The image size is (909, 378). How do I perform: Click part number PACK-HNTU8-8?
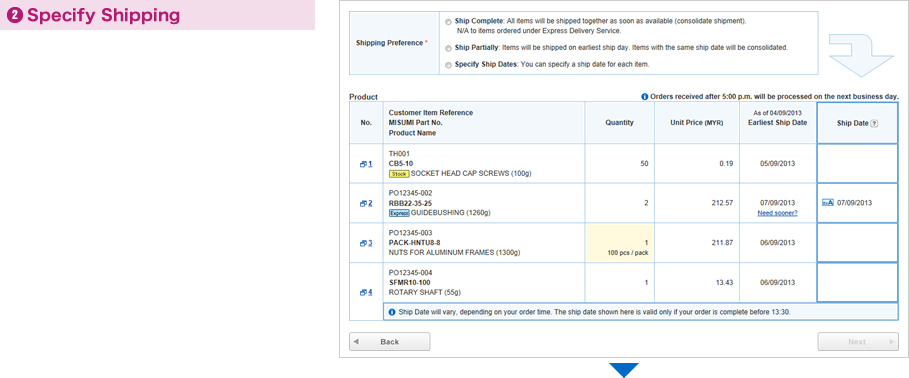tap(413, 243)
